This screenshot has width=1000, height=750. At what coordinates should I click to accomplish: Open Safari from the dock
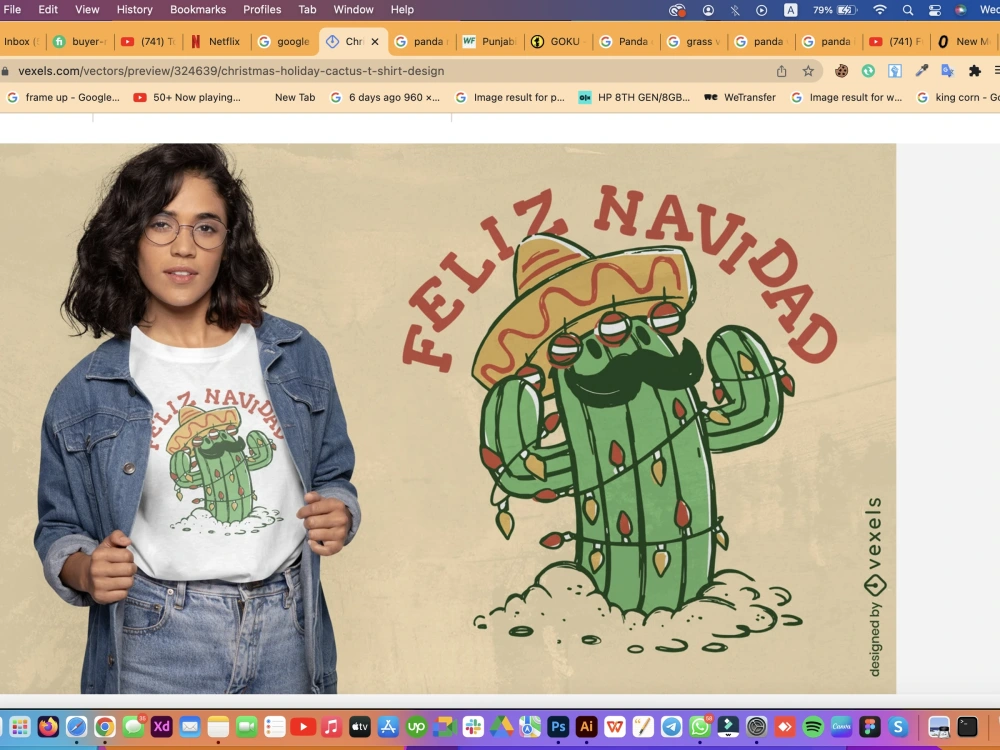77,726
